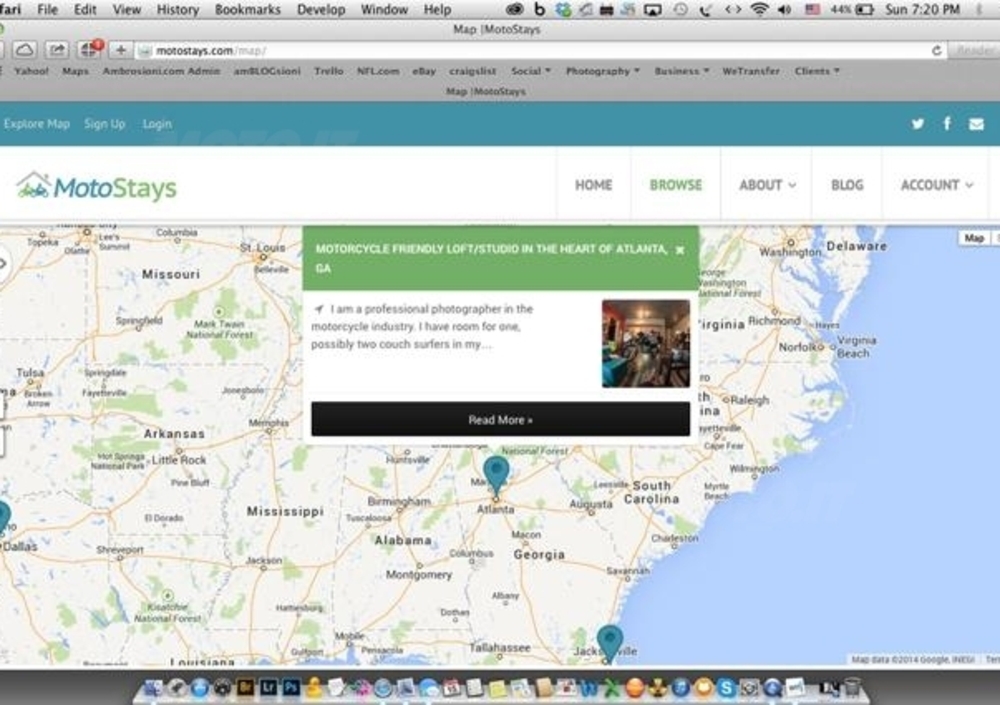Reload the page with refresh icon
Viewport: 1000px width, 705px height.
tap(937, 50)
